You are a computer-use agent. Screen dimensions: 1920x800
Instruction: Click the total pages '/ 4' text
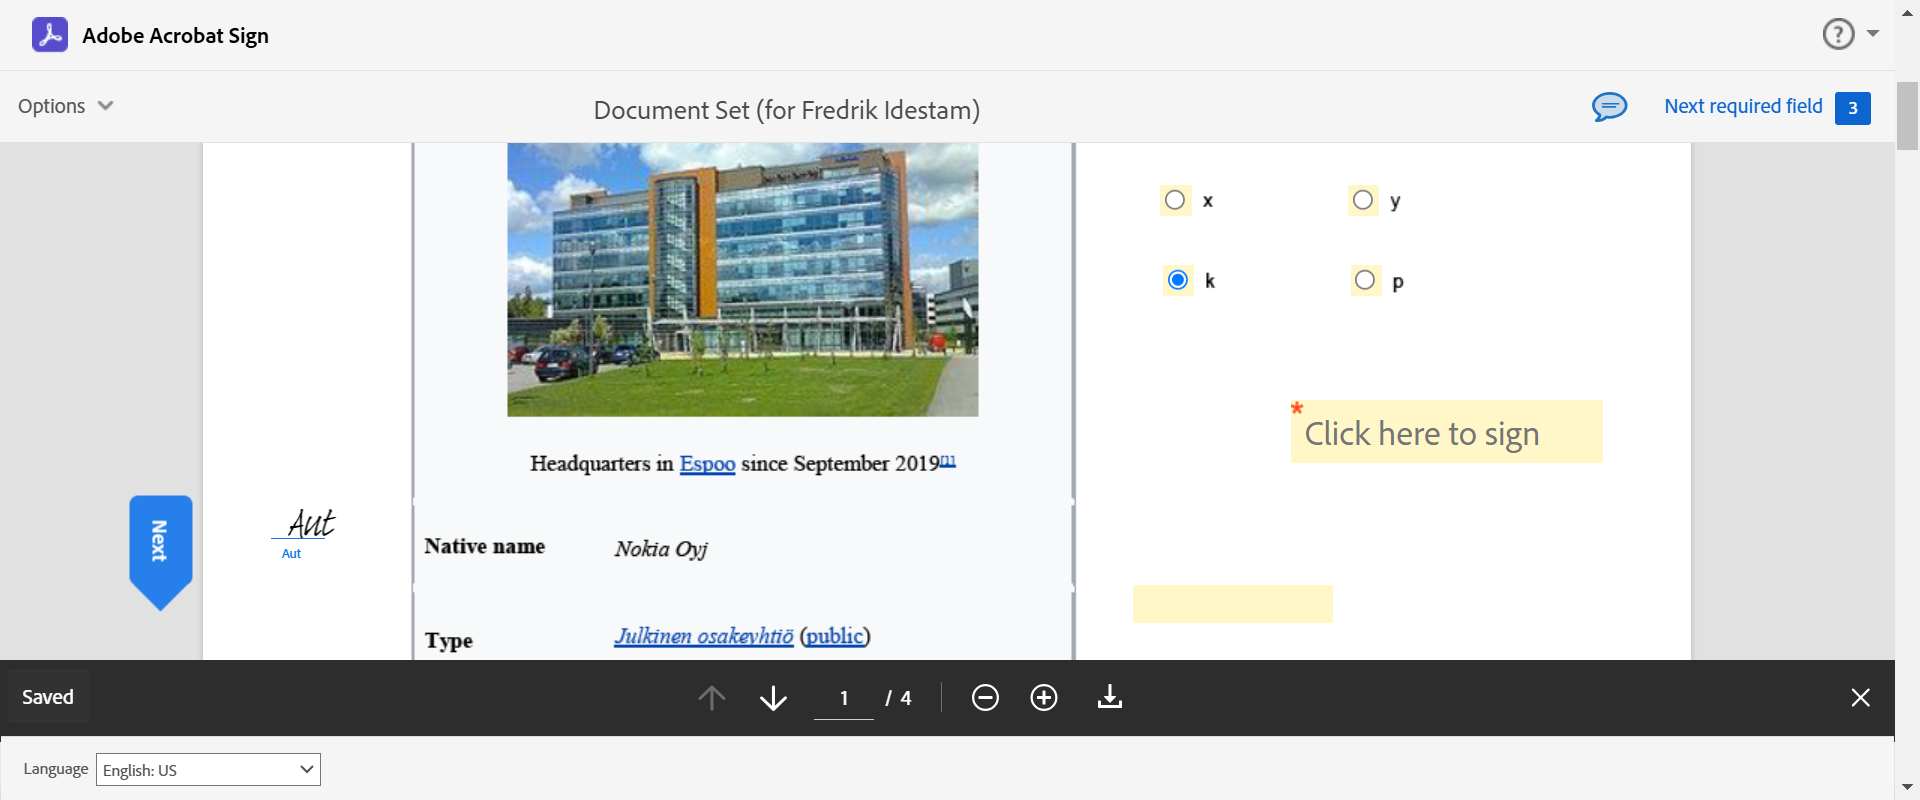898,698
